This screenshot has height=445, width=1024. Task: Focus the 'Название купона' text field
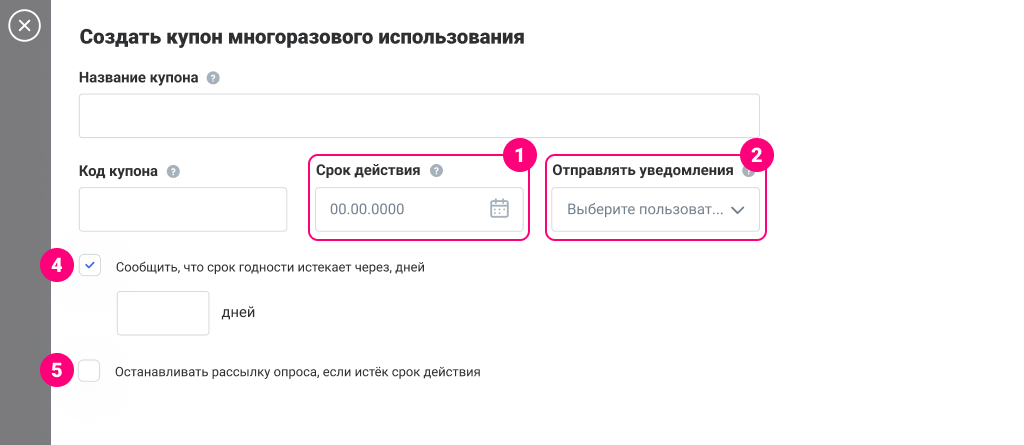pyautogui.click(x=419, y=116)
